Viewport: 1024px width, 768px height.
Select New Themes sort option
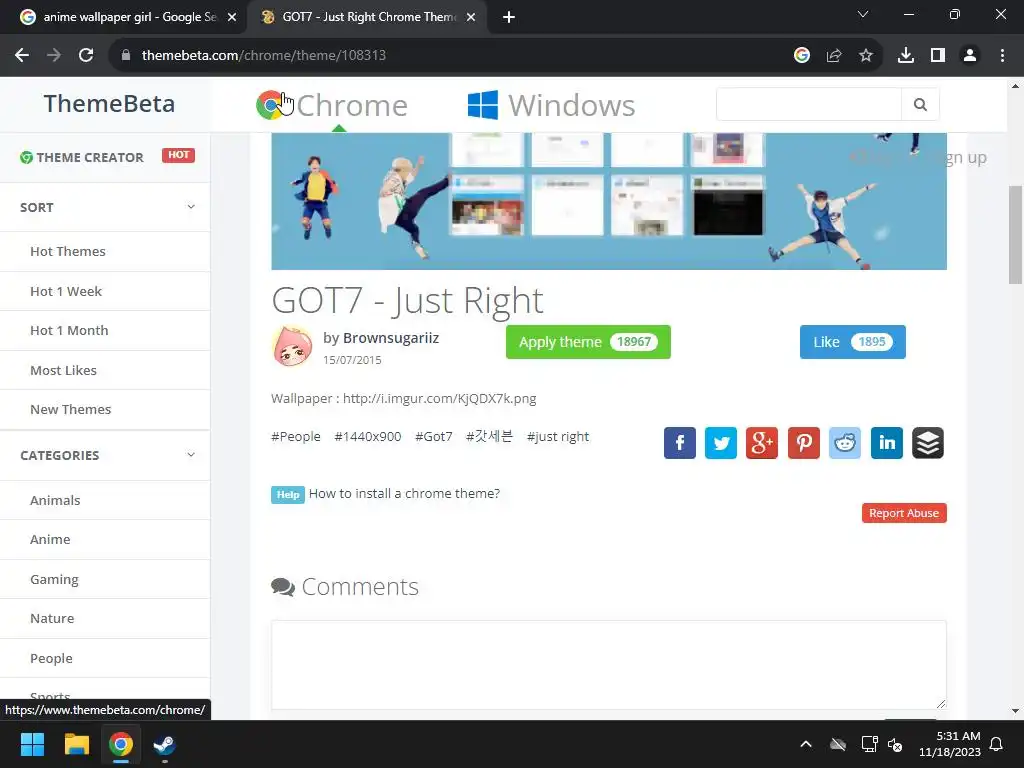point(71,409)
